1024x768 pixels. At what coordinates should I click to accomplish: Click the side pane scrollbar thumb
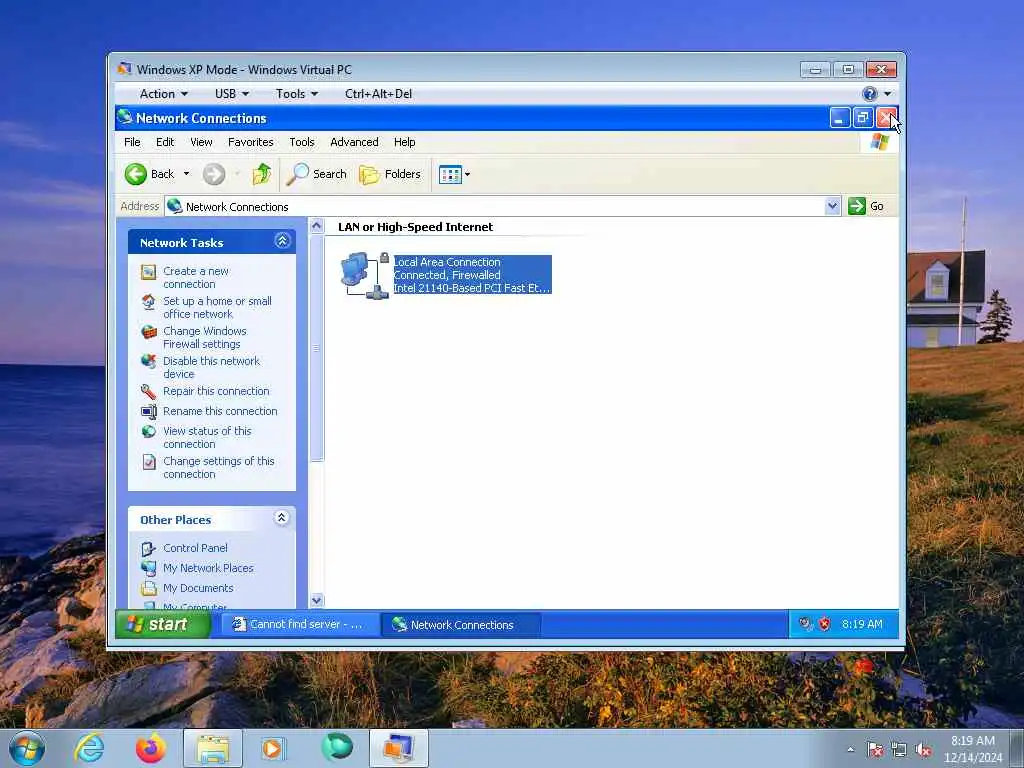coord(317,348)
